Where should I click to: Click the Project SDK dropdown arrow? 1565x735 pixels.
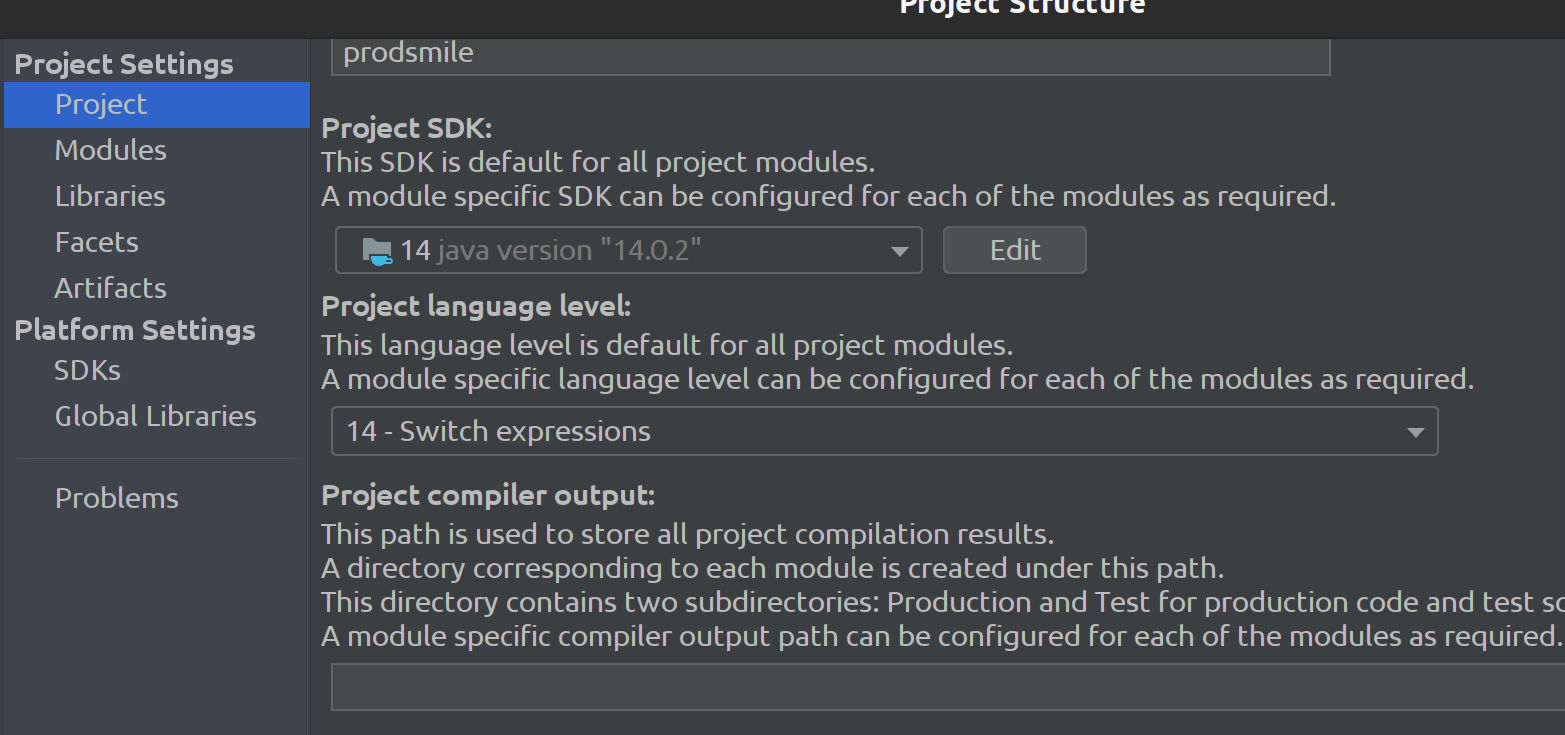[x=899, y=252]
